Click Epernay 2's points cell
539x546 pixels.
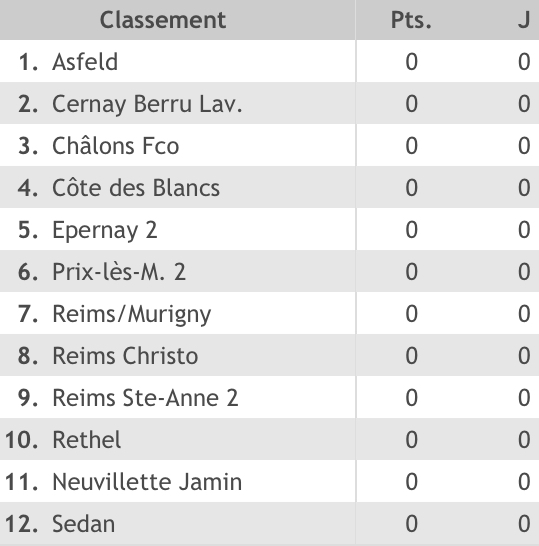[411, 230]
